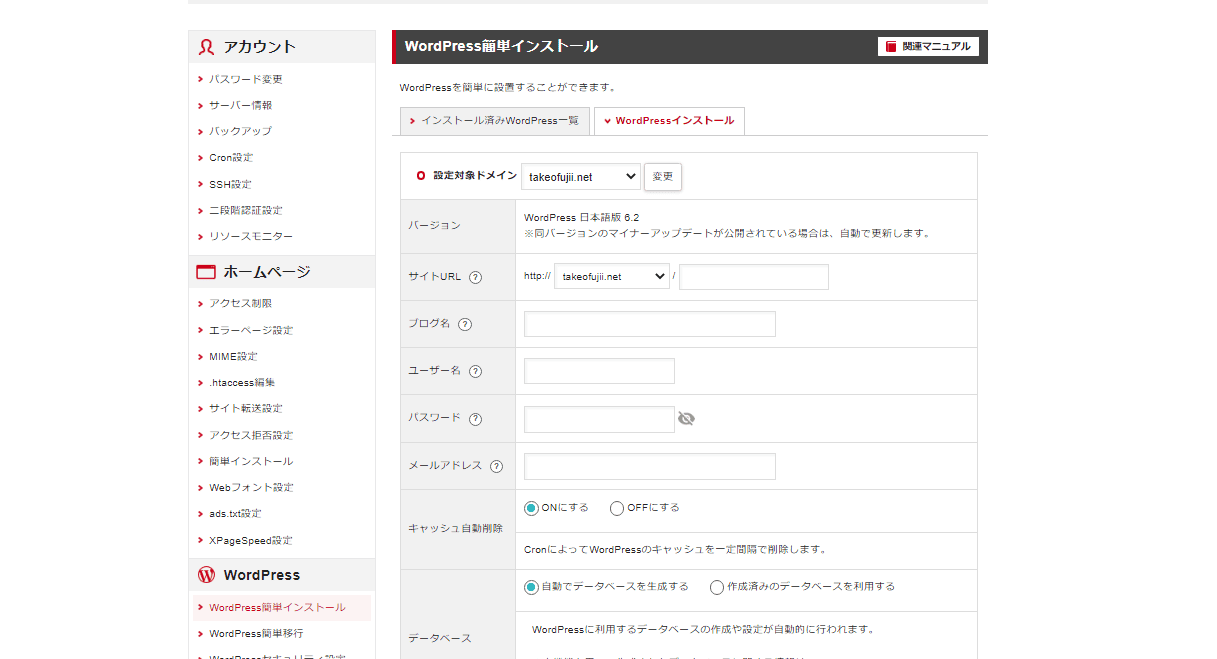
Task: Go to SSH設定 in the sidebar
Action: pos(230,184)
